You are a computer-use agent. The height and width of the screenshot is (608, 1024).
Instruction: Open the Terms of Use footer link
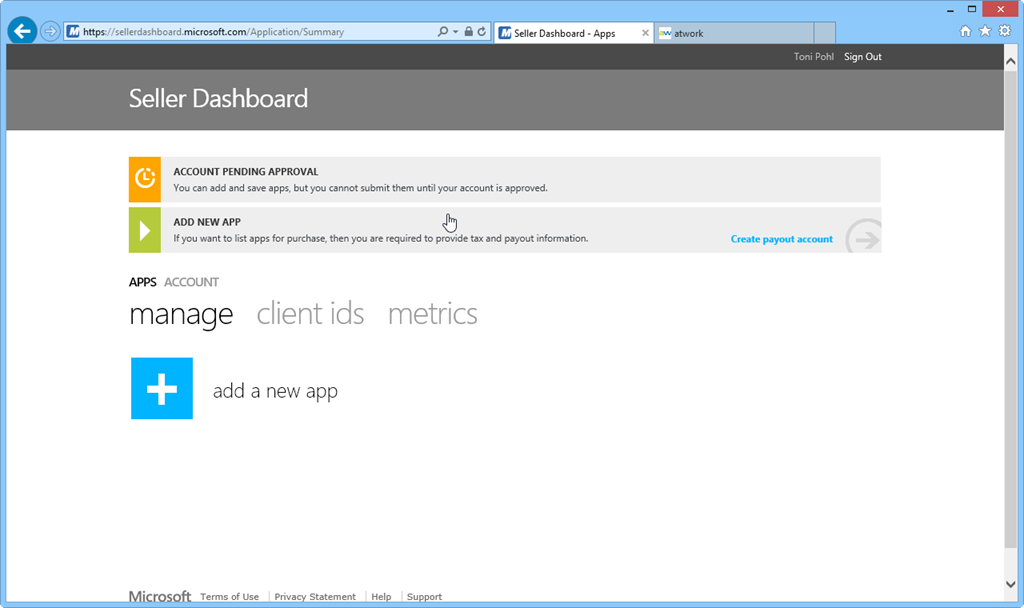click(x=229, y=597)
